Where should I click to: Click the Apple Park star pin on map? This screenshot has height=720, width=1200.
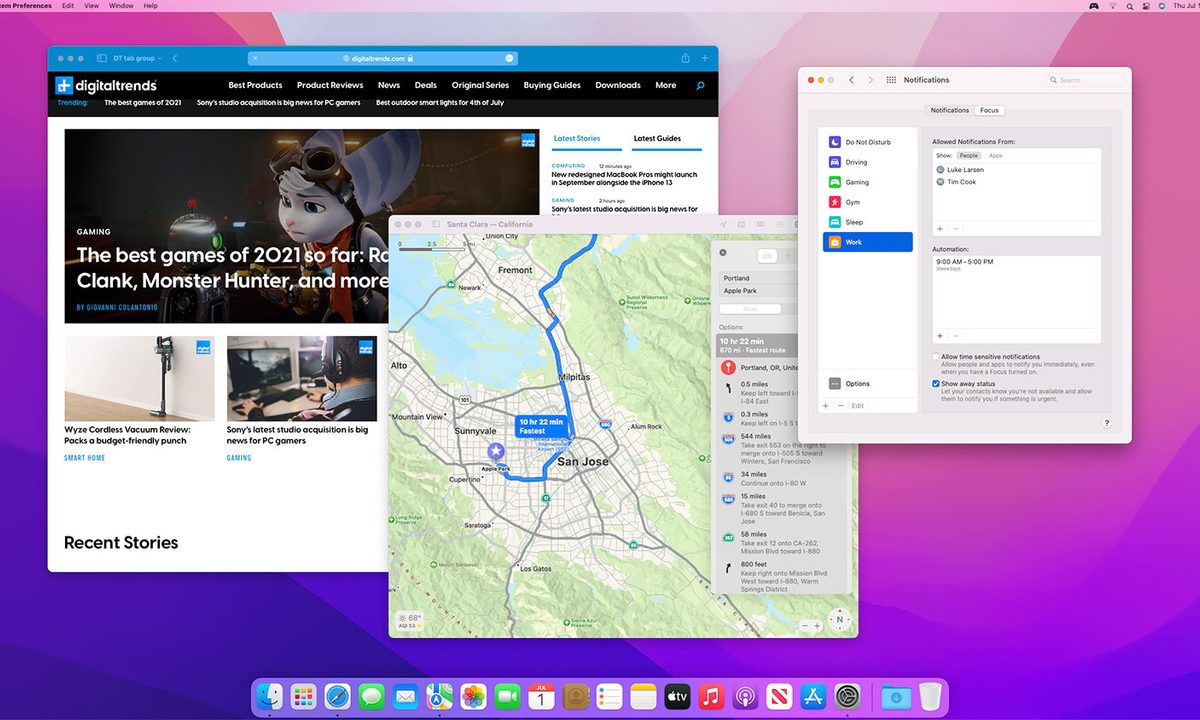[x=494, y=452]
